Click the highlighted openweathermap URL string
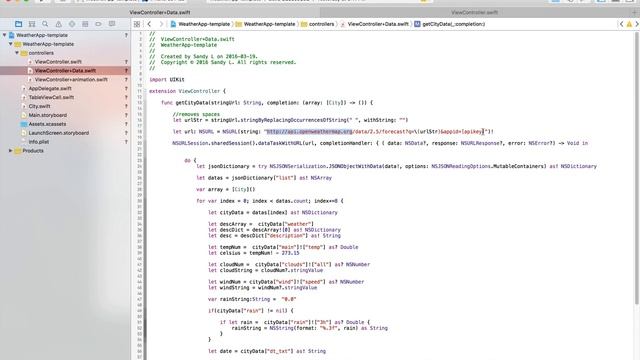The image size is (640, 360). [x=309, y=131]
